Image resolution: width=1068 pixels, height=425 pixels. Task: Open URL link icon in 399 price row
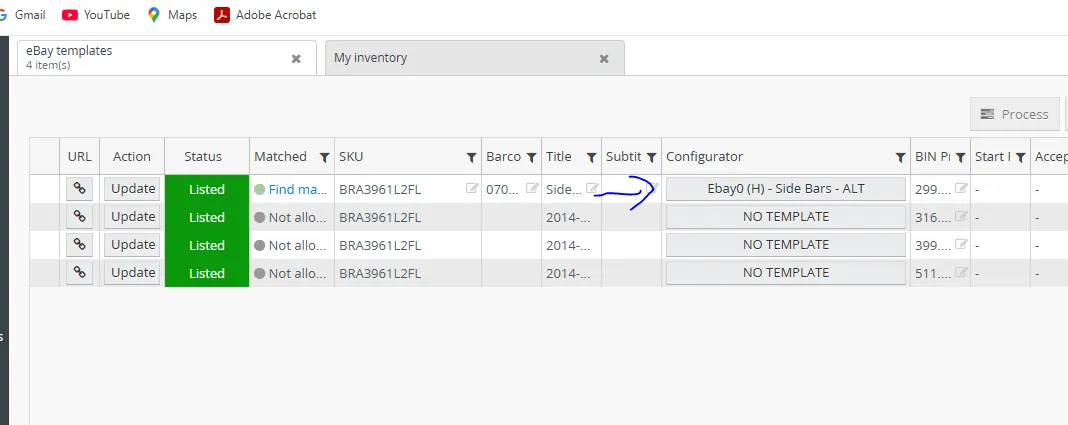pos(80,245)
